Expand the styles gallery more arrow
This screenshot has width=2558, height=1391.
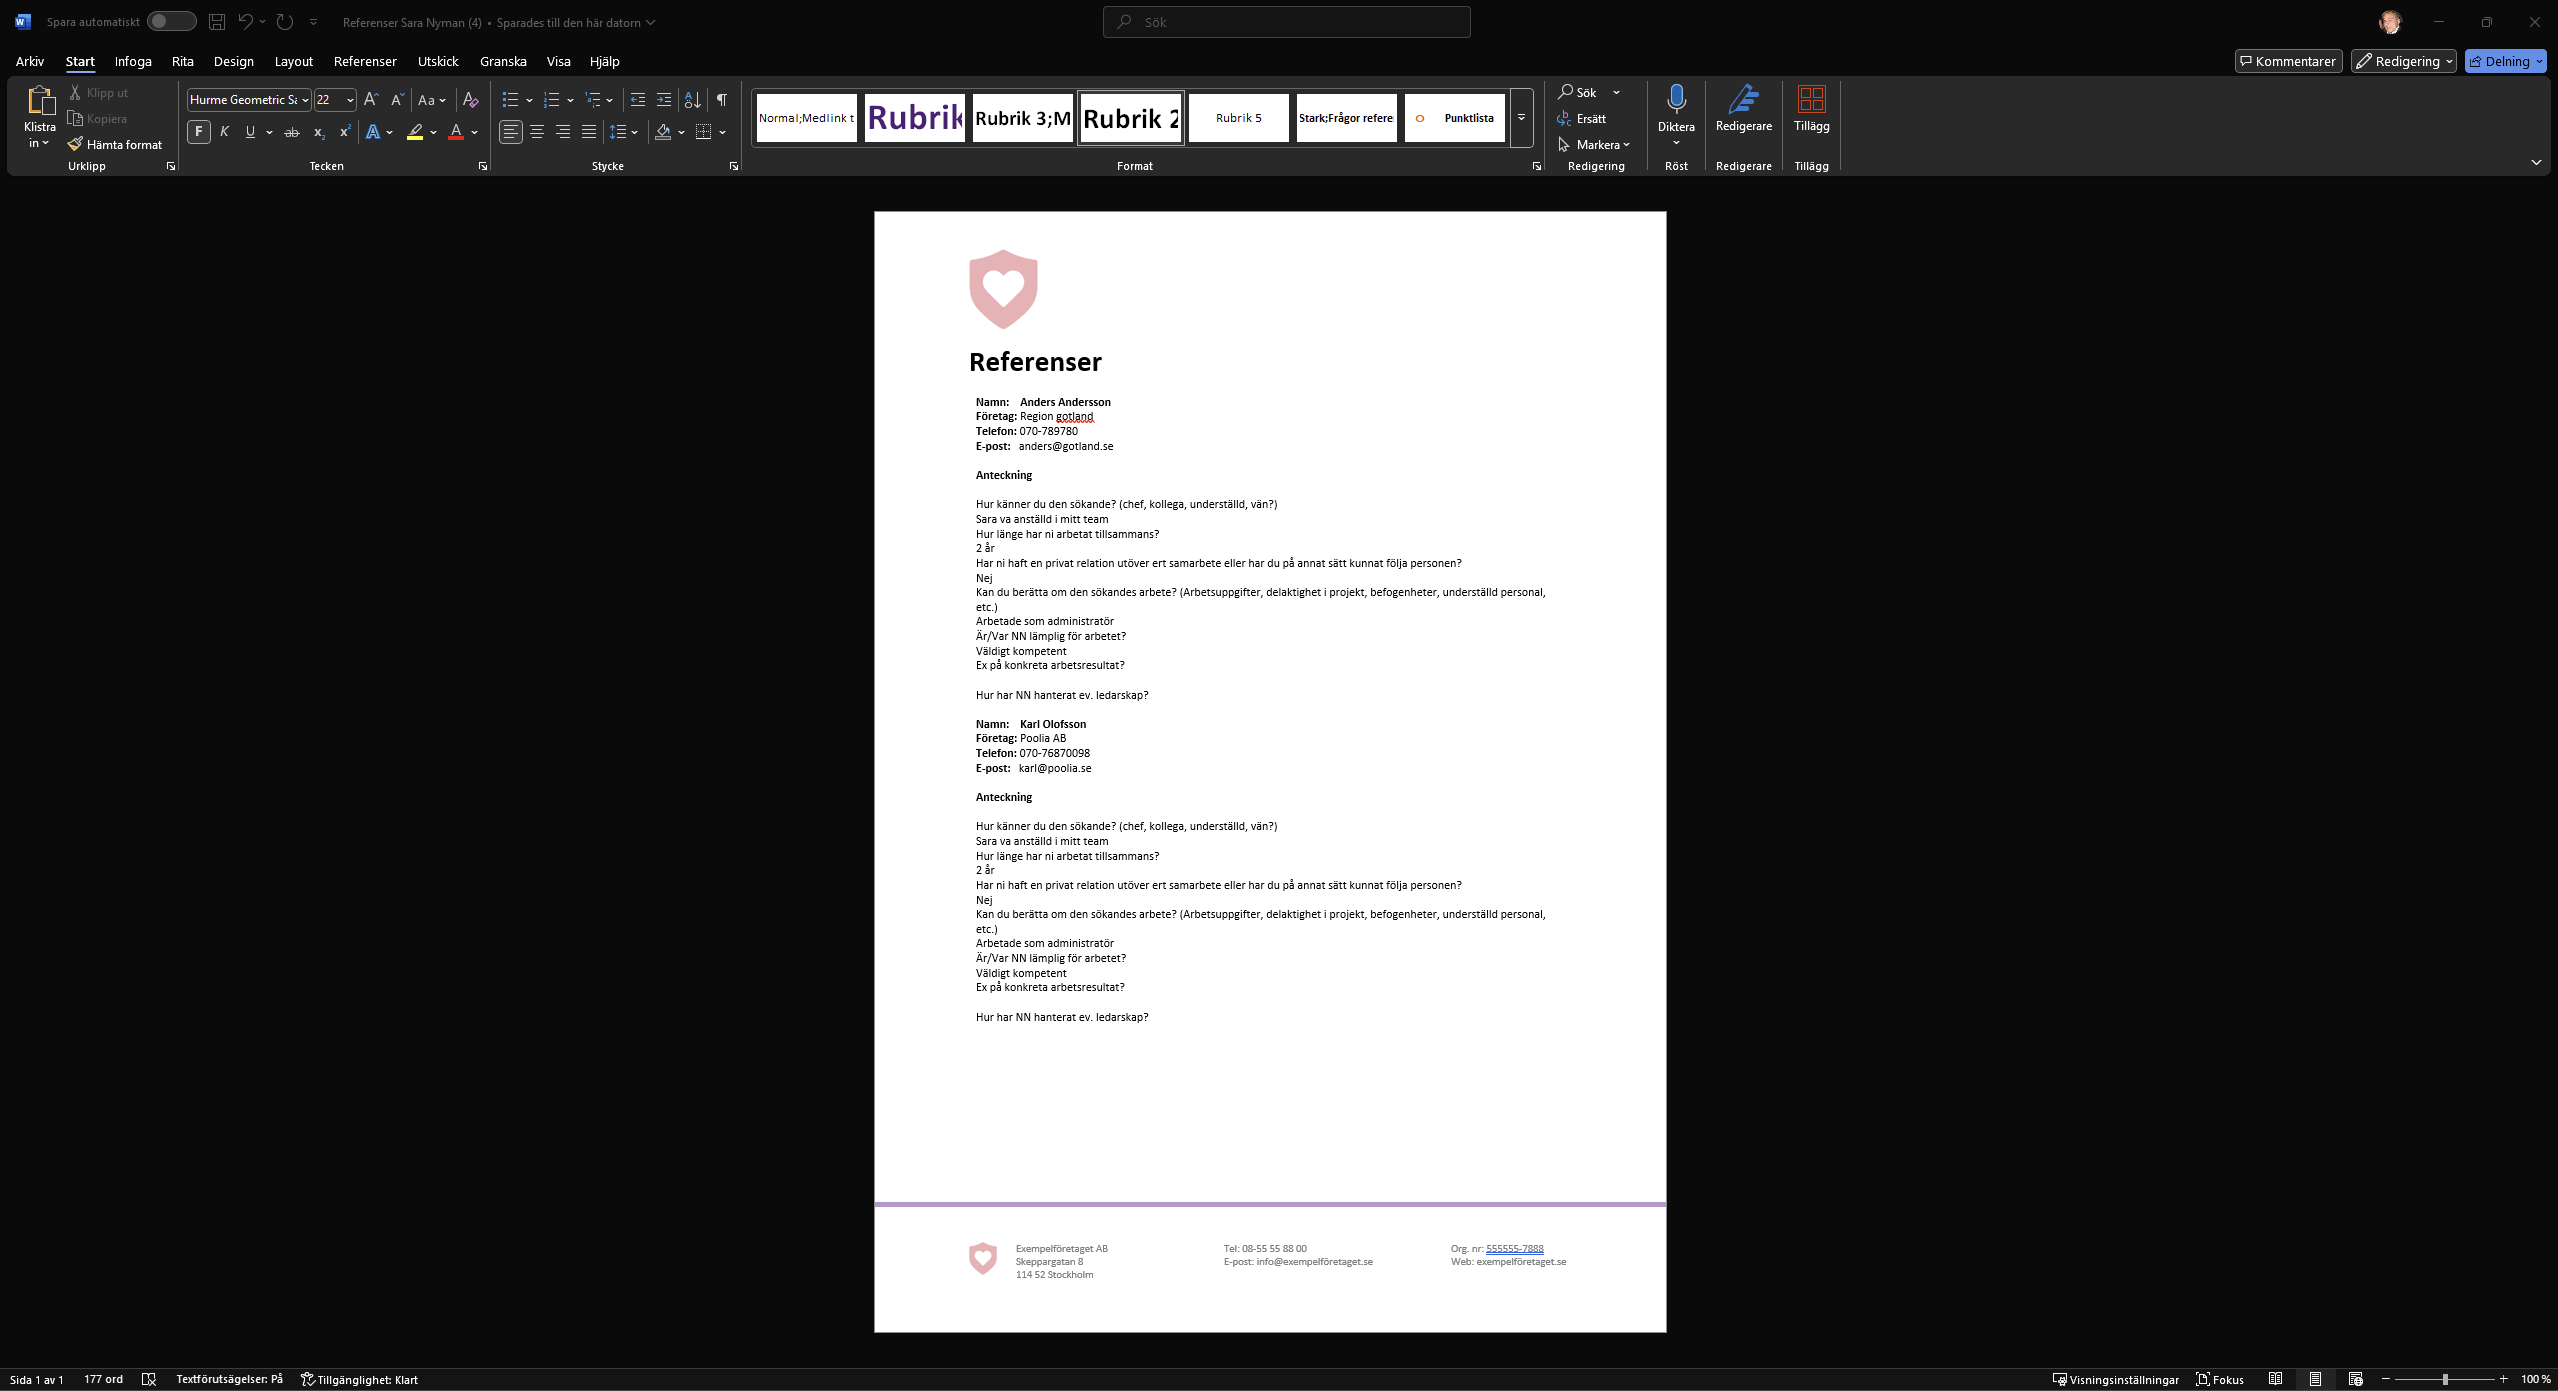coord(1521,118)
